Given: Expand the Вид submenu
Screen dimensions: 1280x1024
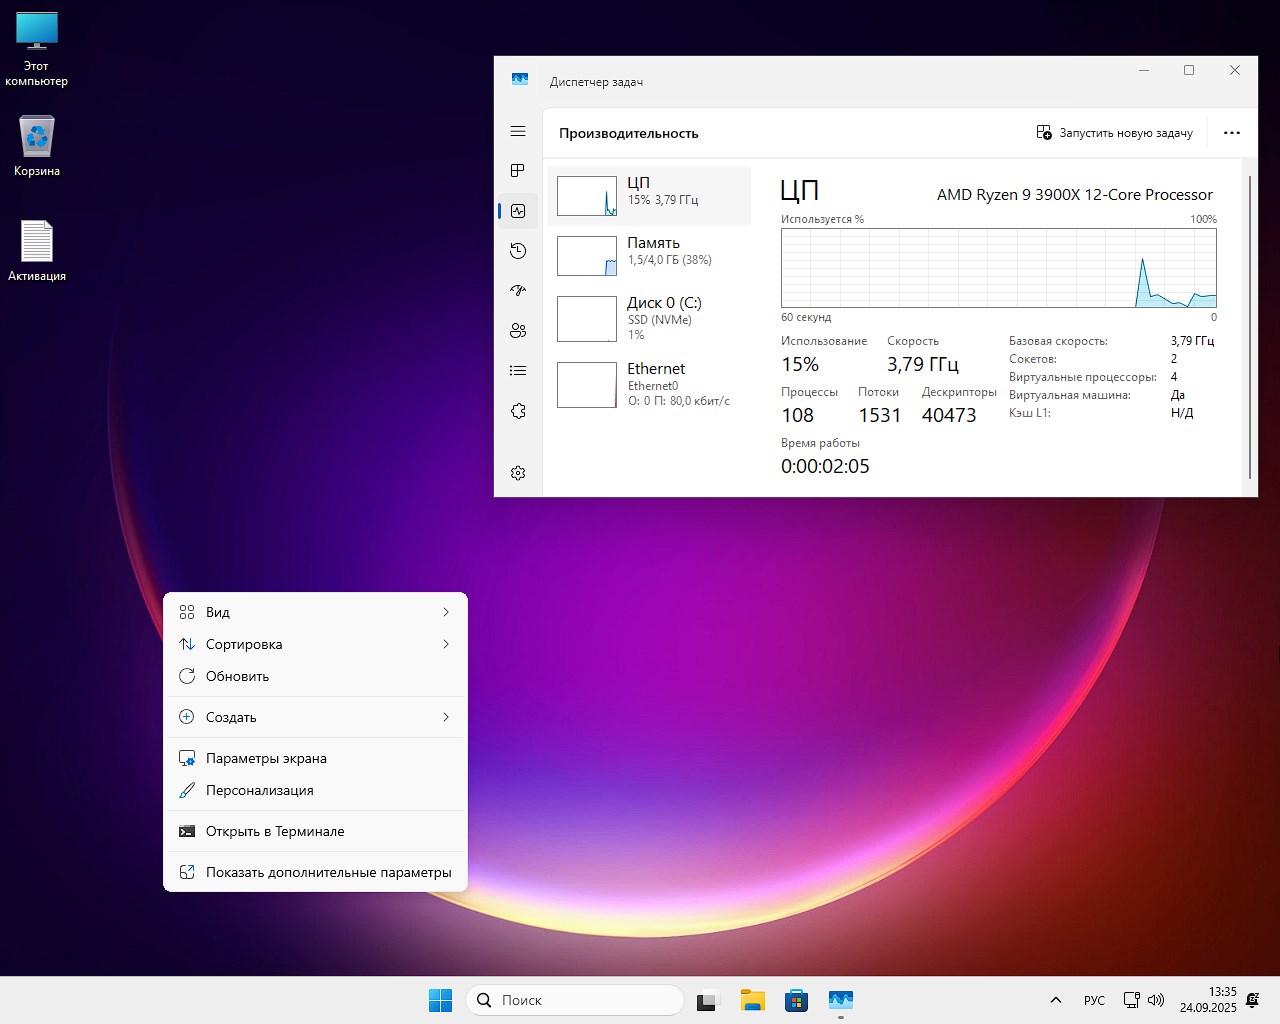Looking at the screenshot, I should coord(315,612).
